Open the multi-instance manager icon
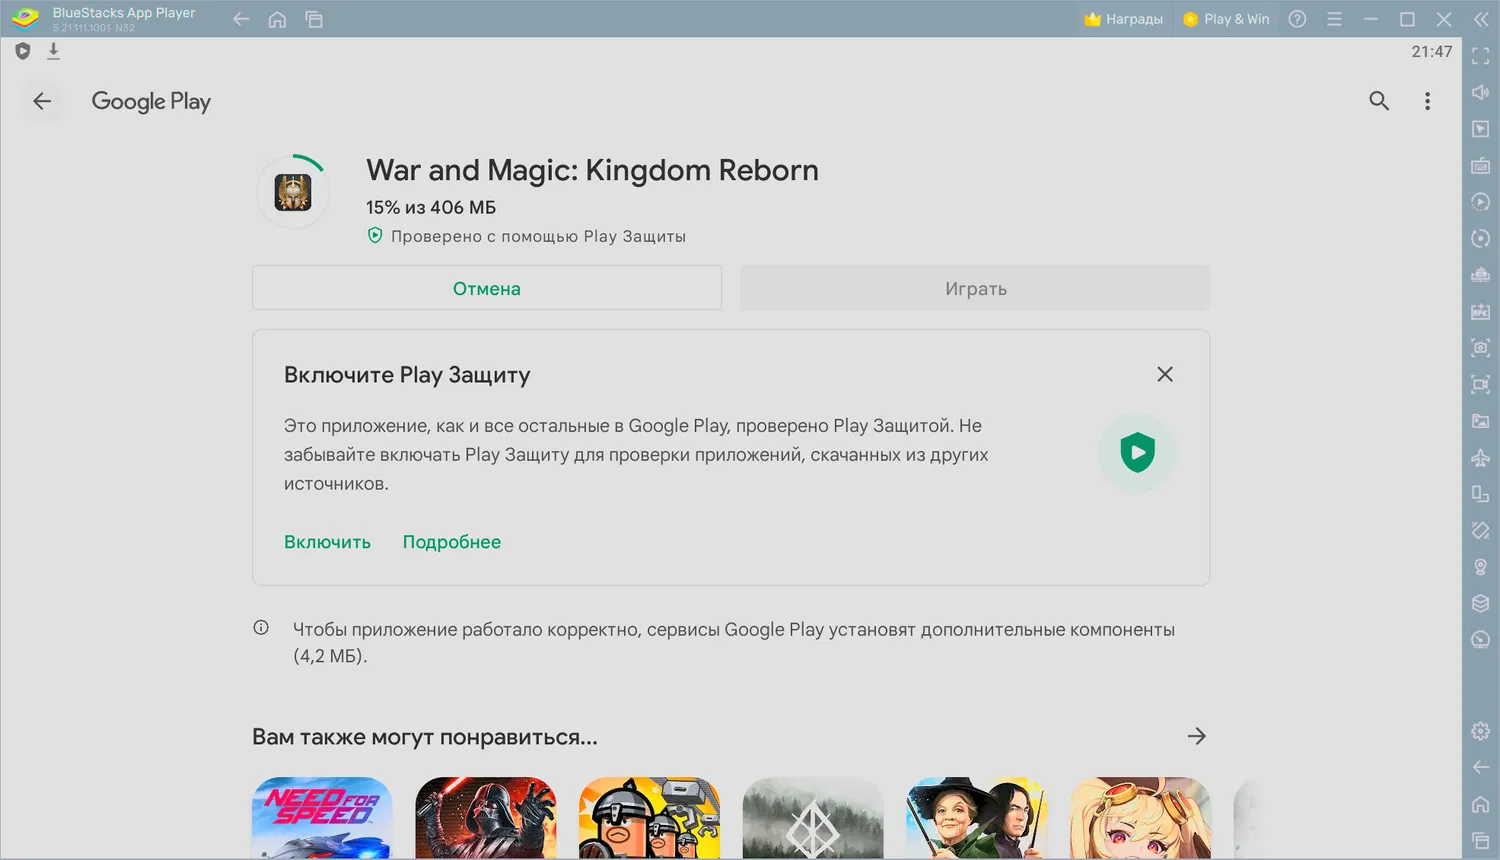The image size is (1500, 860). (x=1481, y=603)
